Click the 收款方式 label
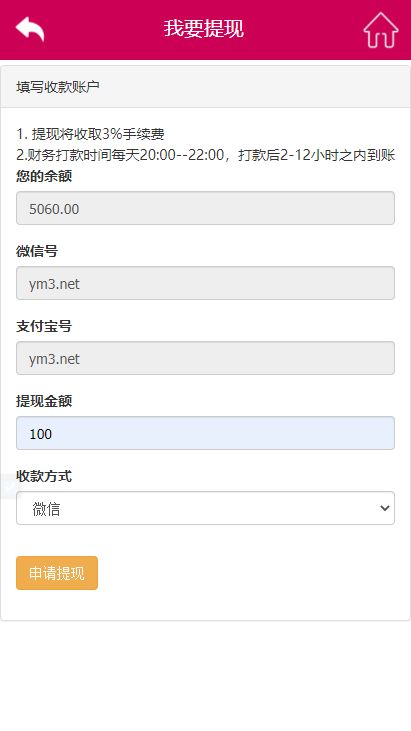The image size is (411, 731). coord(44,477)
